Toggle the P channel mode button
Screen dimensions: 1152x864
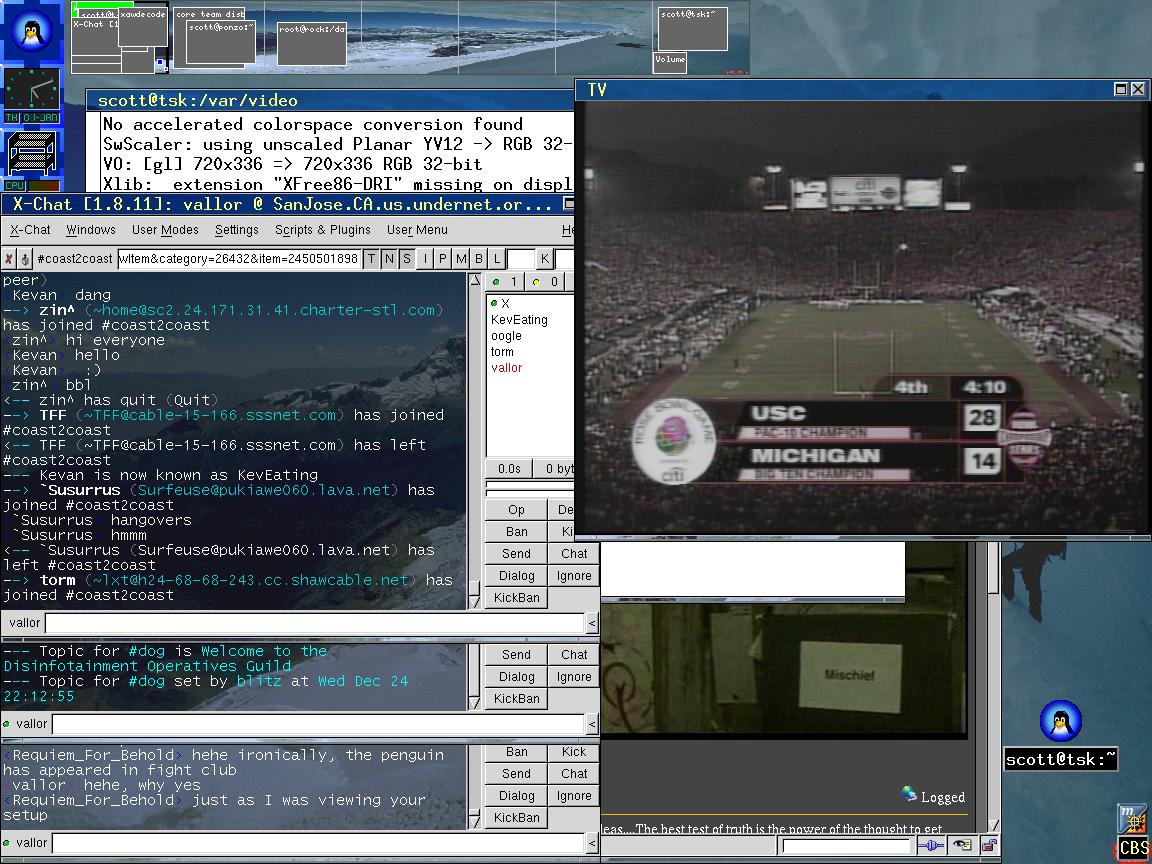443,259
